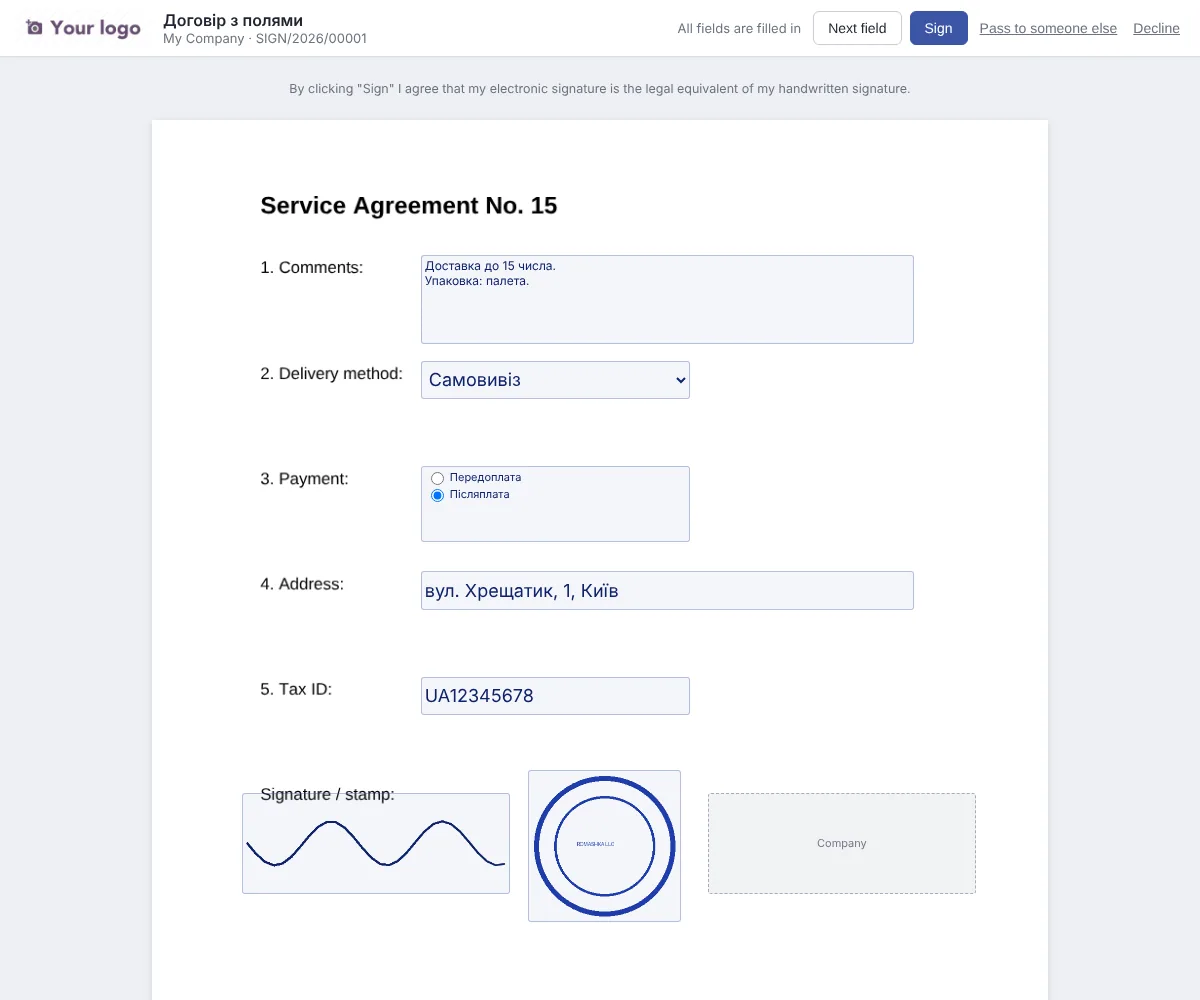Screen dimensions: 1200x1000
Task: Click the All fields are filled in status
Action: coord(739,28)
